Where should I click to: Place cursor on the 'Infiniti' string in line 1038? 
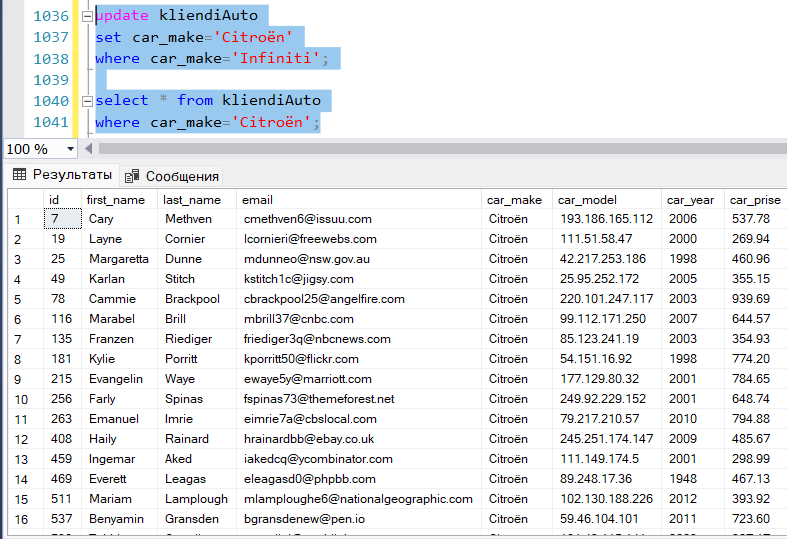275,59
